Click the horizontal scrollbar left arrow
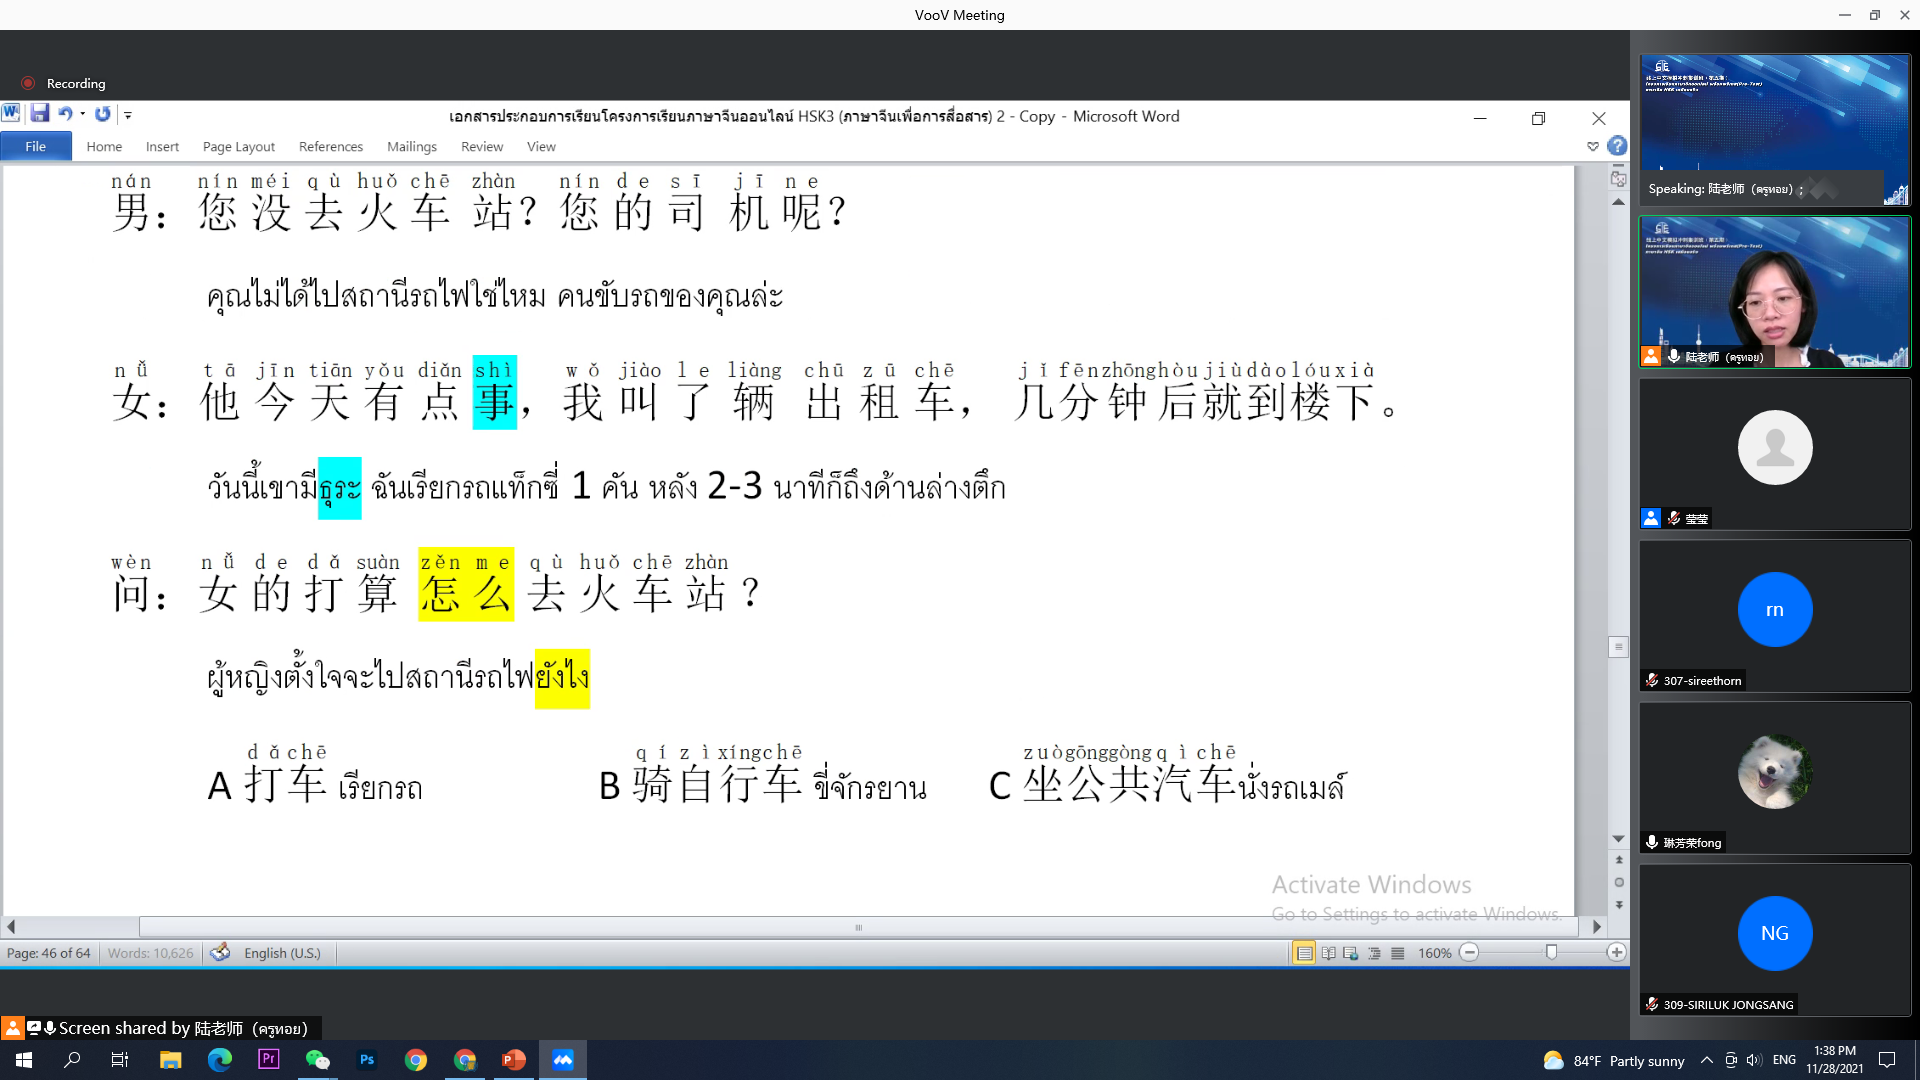The width and height of the screenshot is (1920, 1080). click(x=11, y=927)
